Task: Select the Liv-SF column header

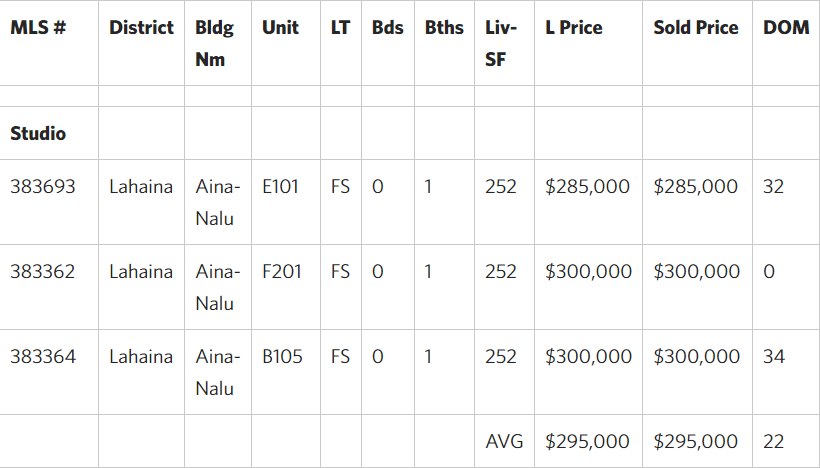Action: 500,43
